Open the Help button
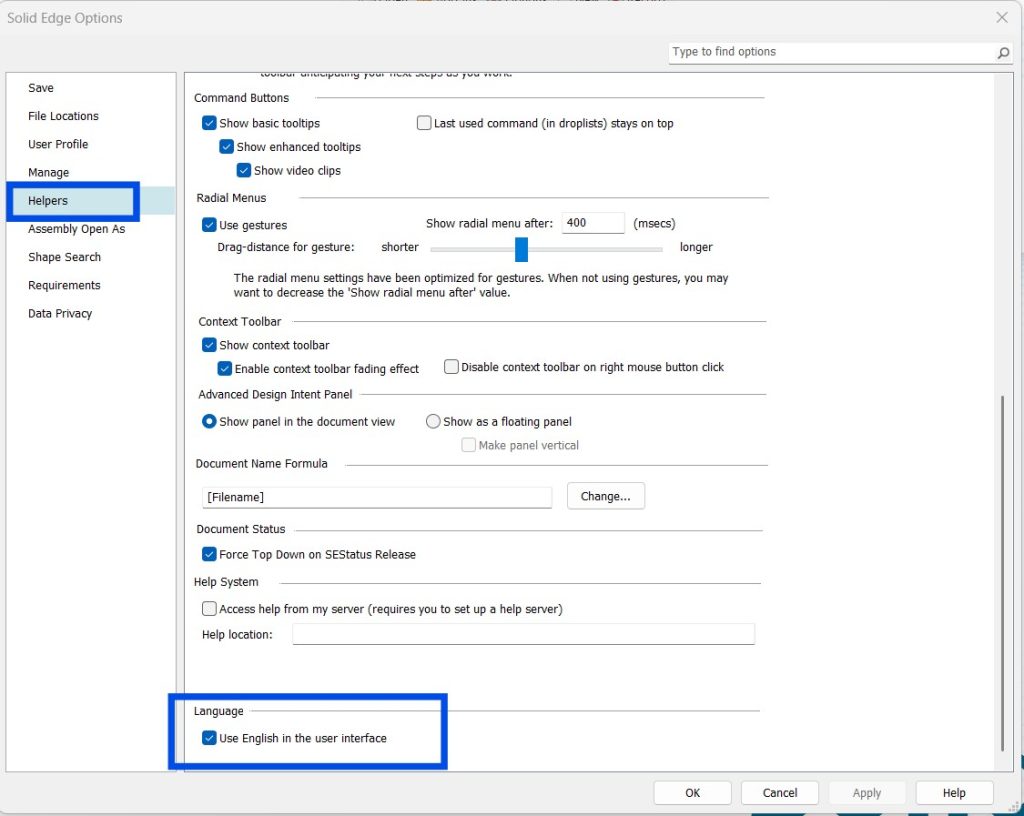 (x=954, y=793)
